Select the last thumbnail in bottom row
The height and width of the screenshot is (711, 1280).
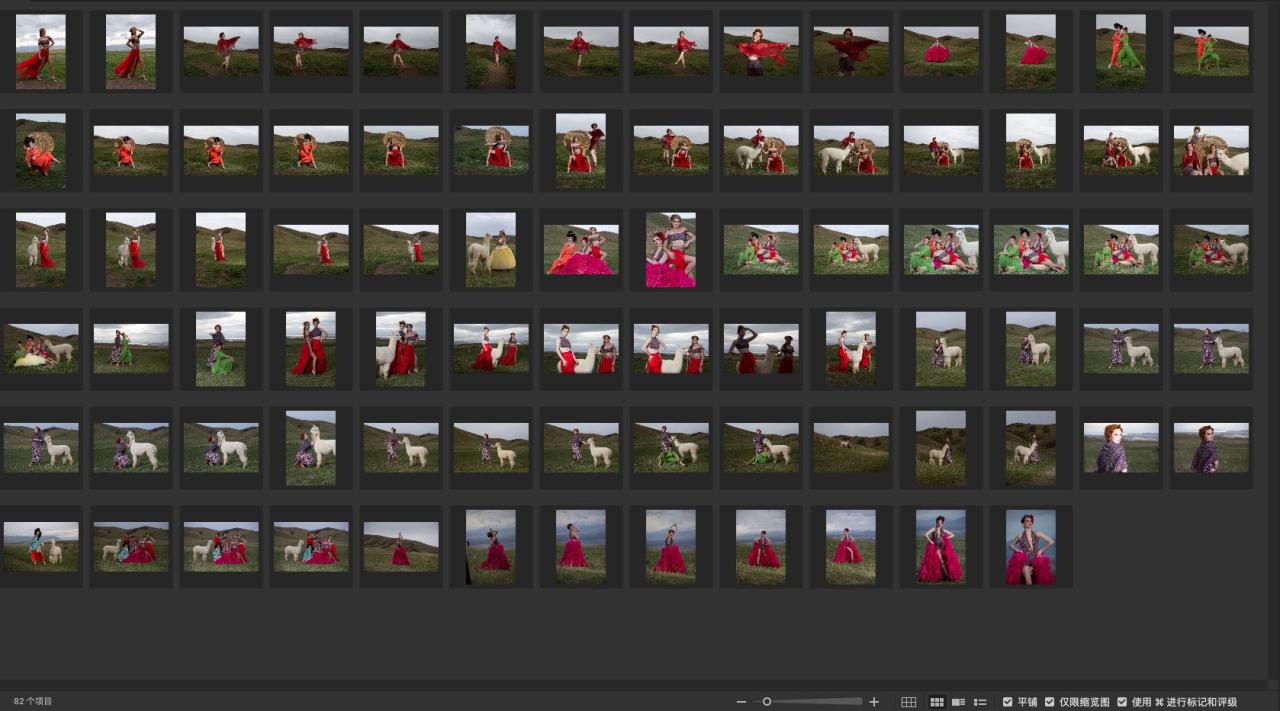coord(1031,547)
